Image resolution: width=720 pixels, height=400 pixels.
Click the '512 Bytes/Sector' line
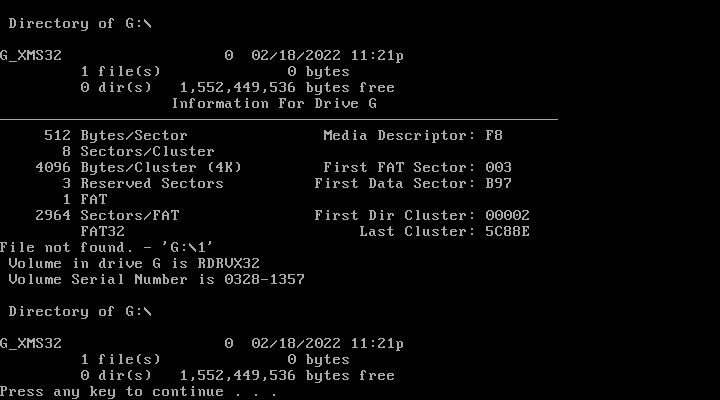pos(116,135)
